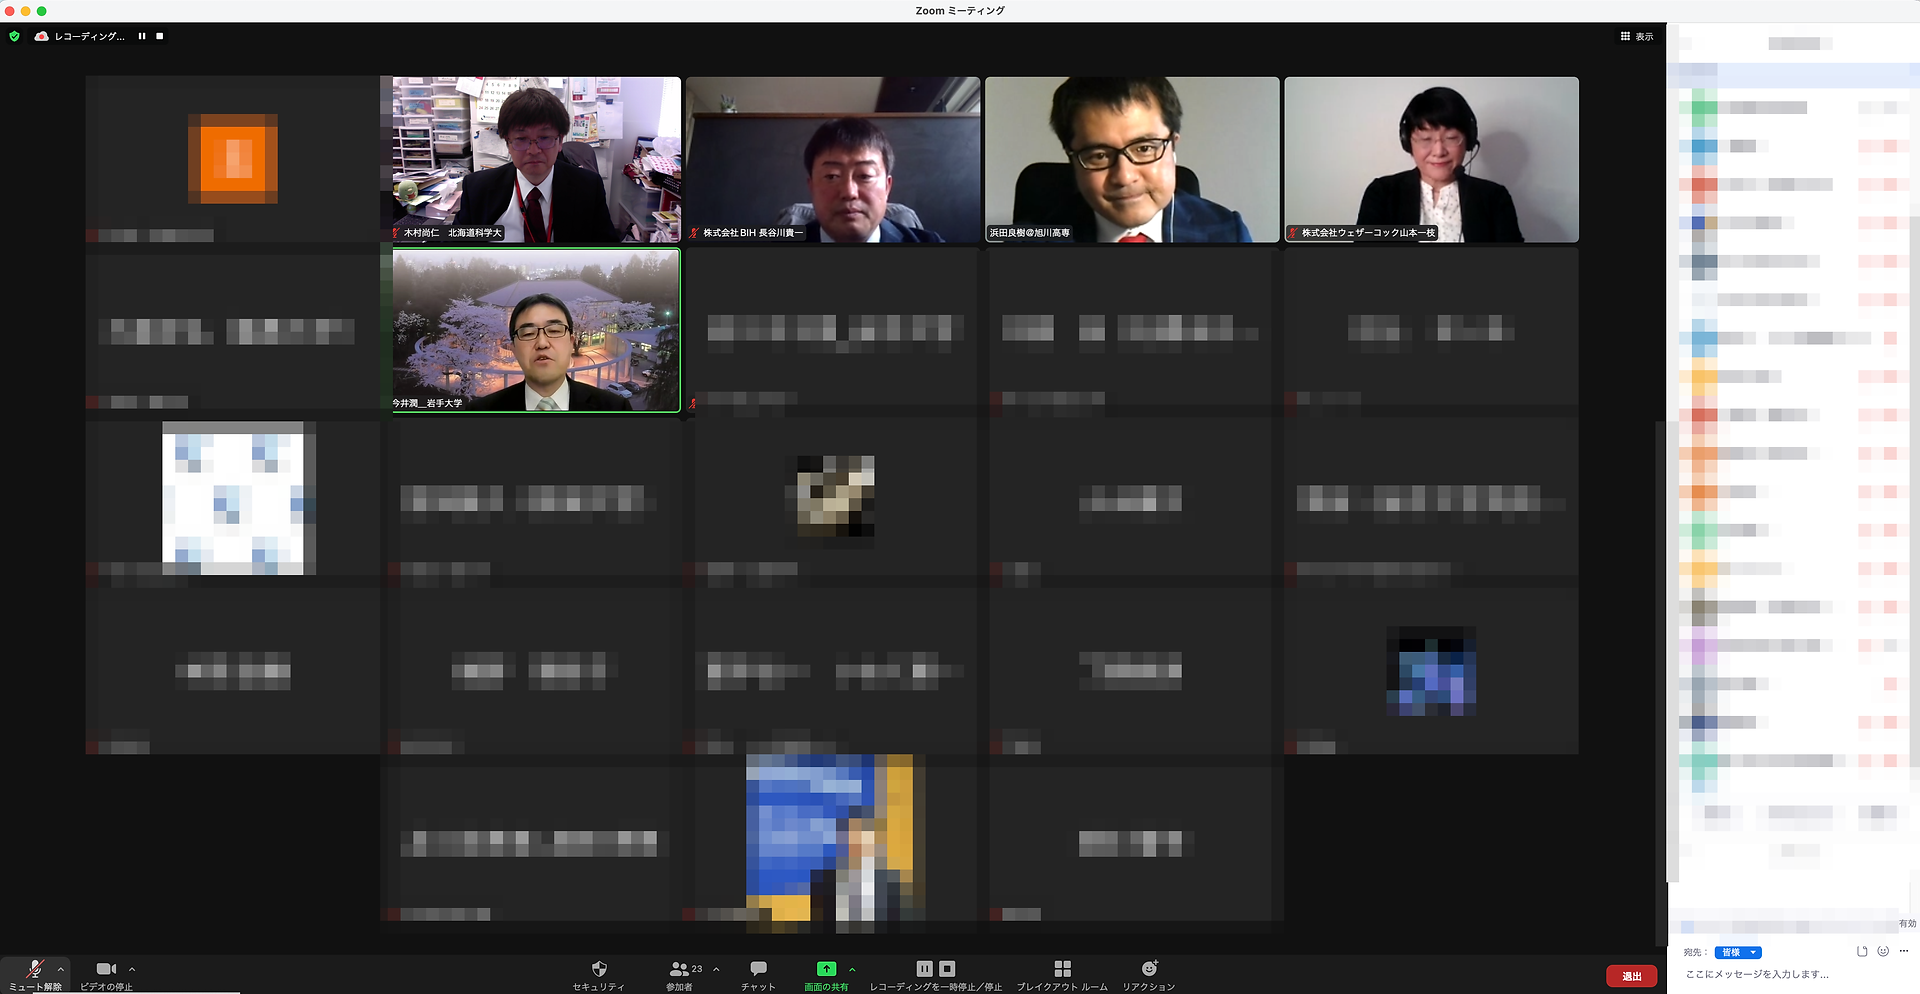Stop recording in the bottom toolbar
The image size is (1920, 994).
tap(947, 968)
